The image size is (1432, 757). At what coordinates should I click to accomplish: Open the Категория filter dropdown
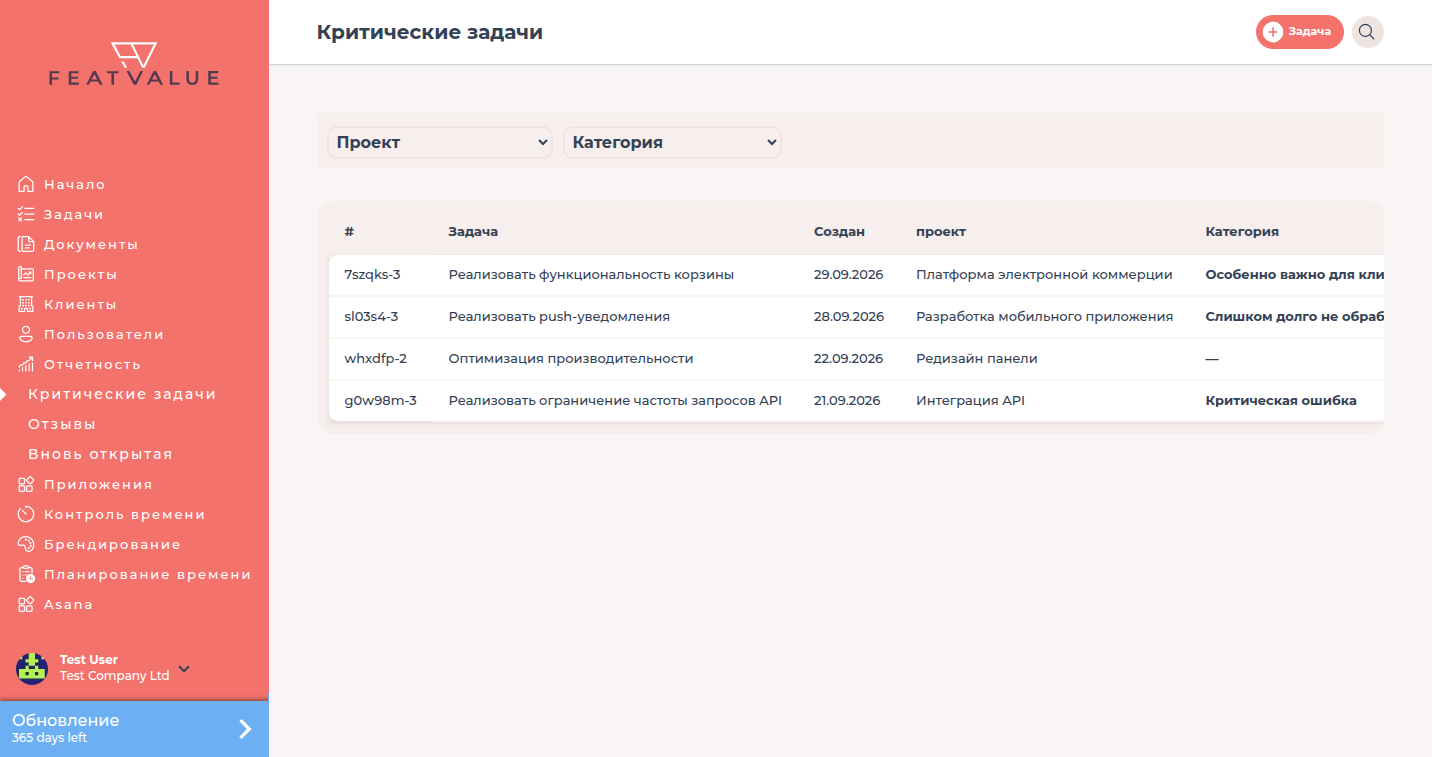pos(672,142)
